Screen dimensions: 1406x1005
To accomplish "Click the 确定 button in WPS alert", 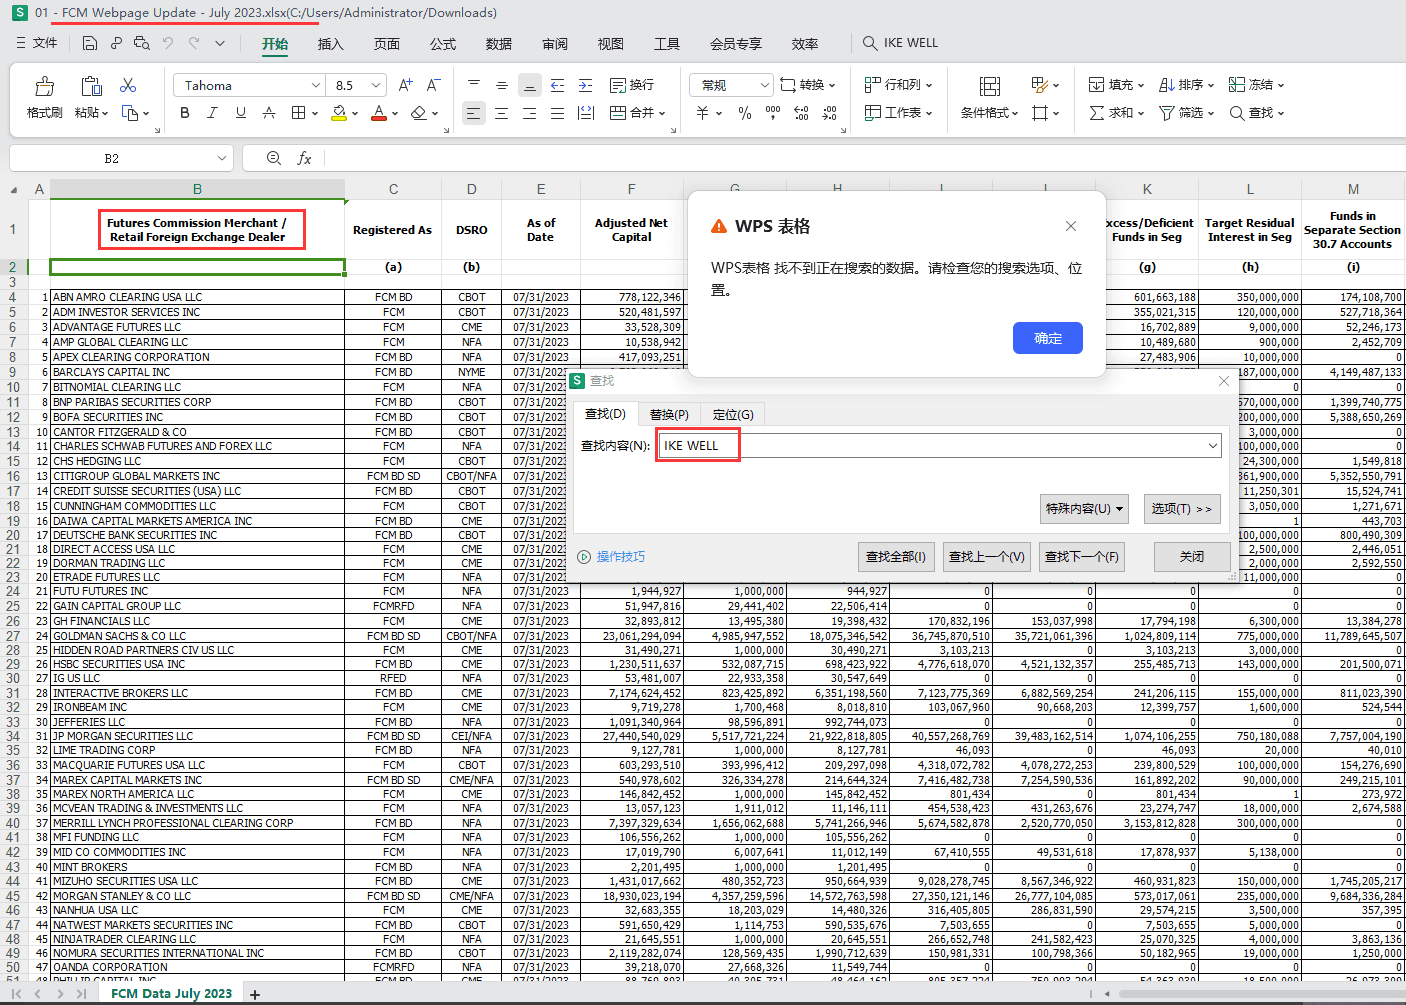I will [1048, 338].
